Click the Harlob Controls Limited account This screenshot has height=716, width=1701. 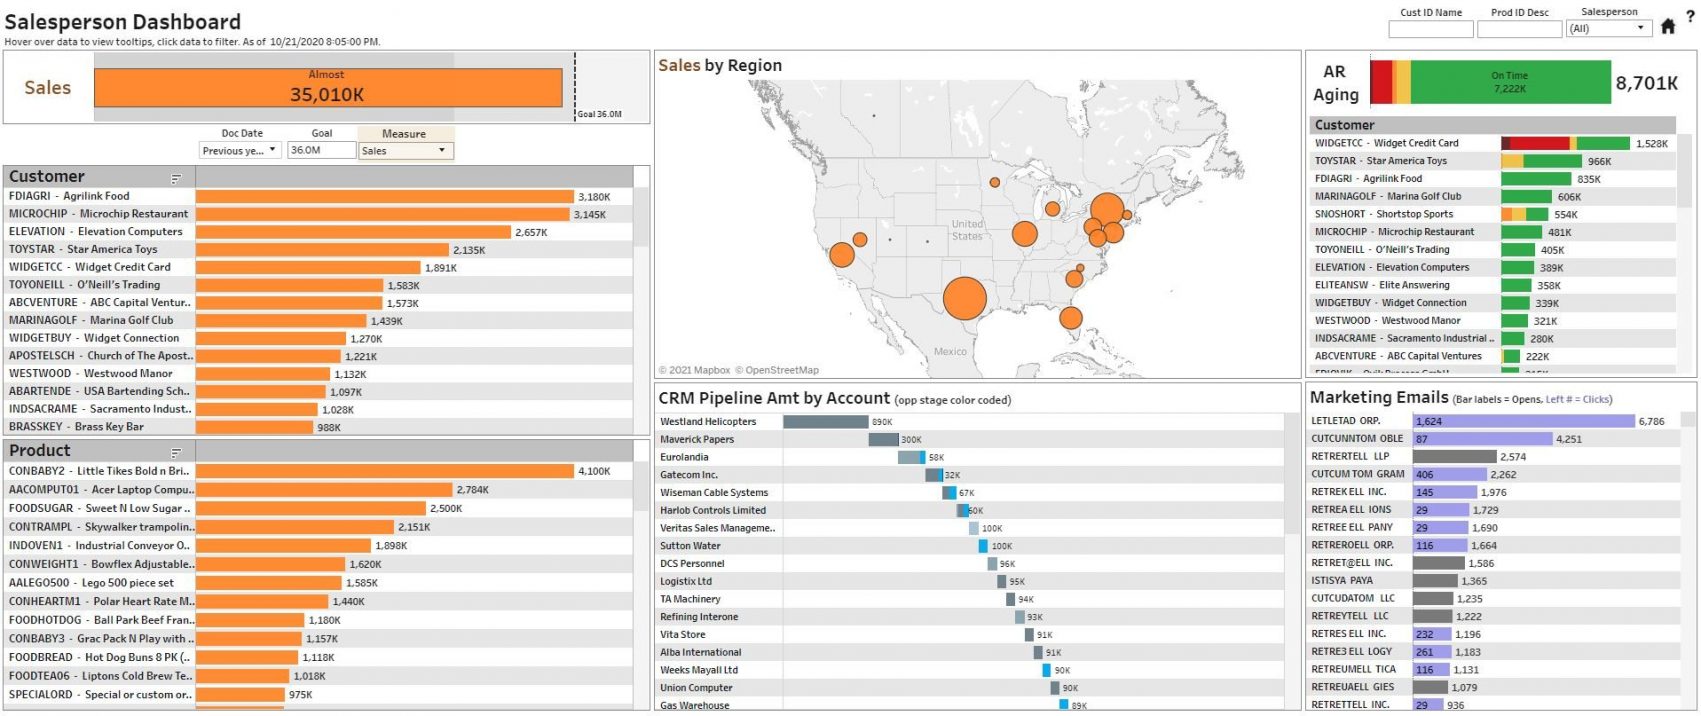[x=970, y=511]
